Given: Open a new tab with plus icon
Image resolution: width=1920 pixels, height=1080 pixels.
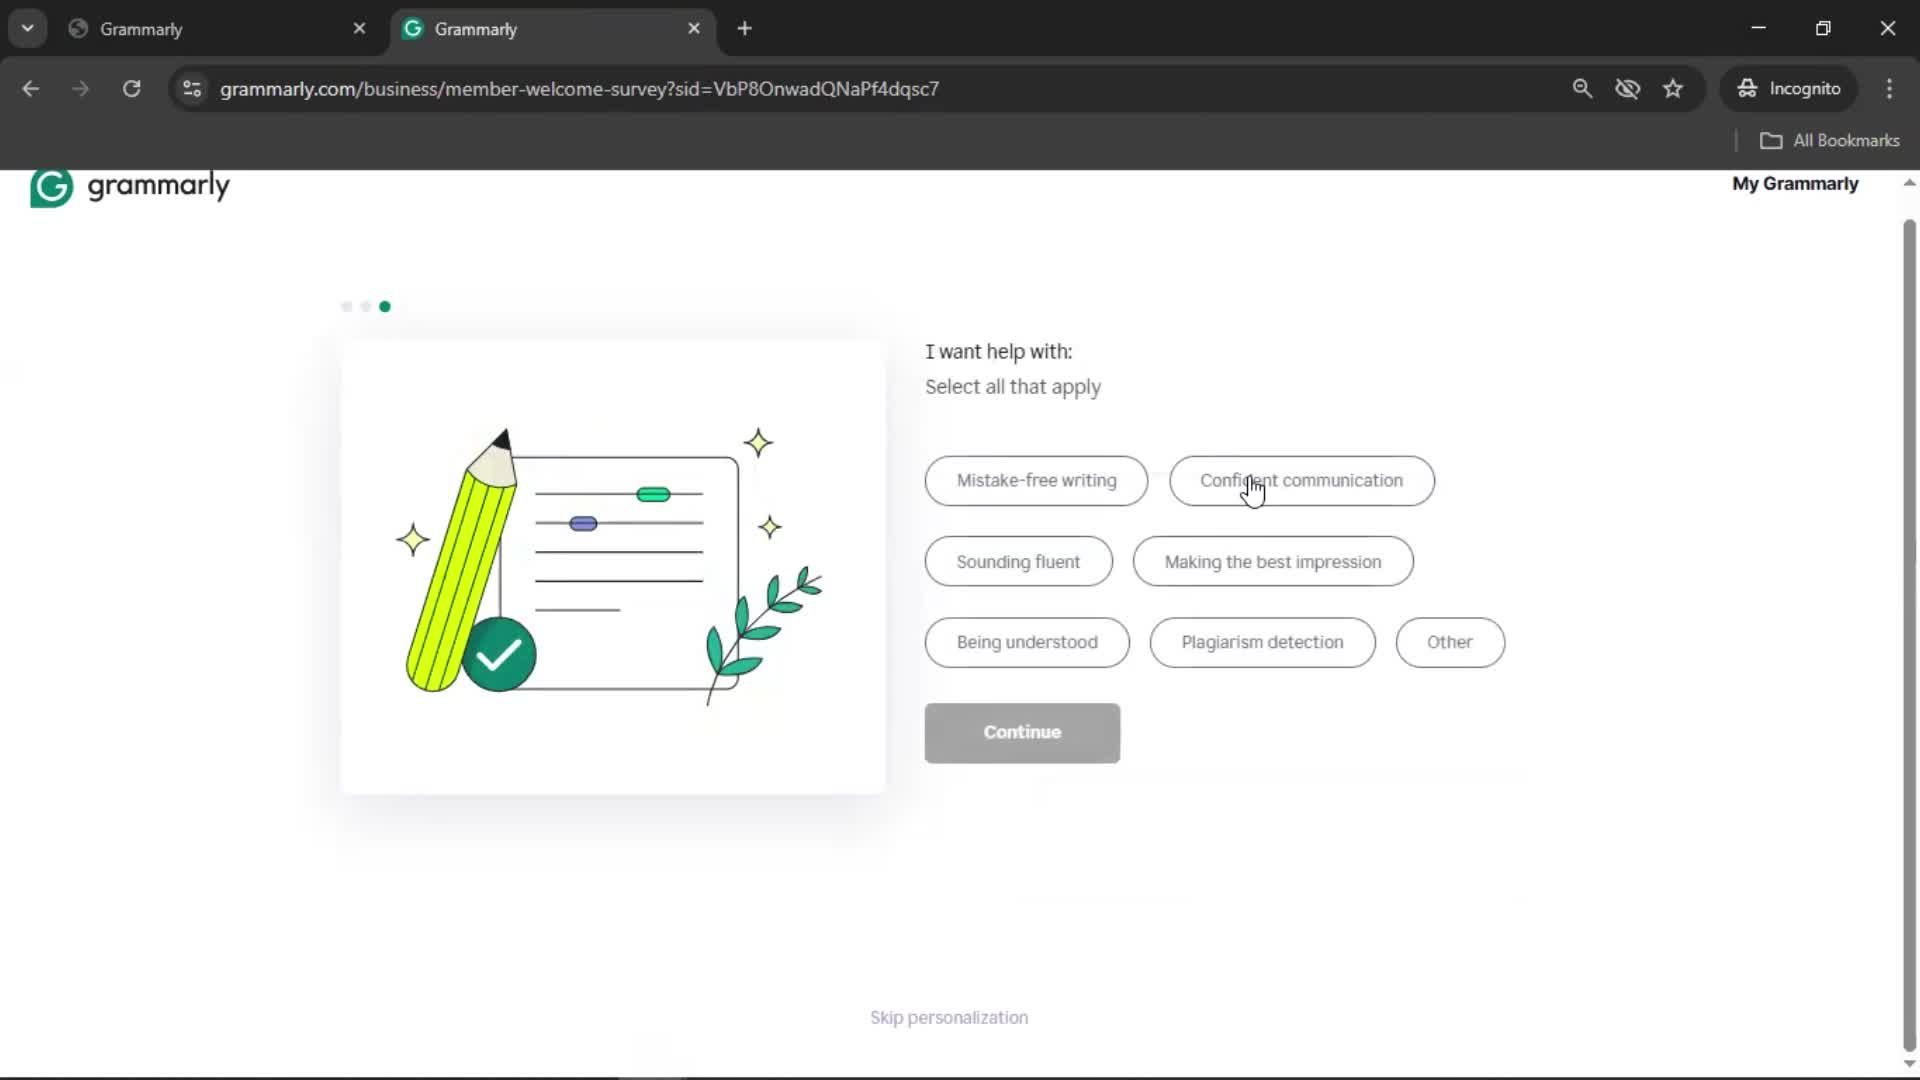Looking at the screenshot, I should [744, 28].
